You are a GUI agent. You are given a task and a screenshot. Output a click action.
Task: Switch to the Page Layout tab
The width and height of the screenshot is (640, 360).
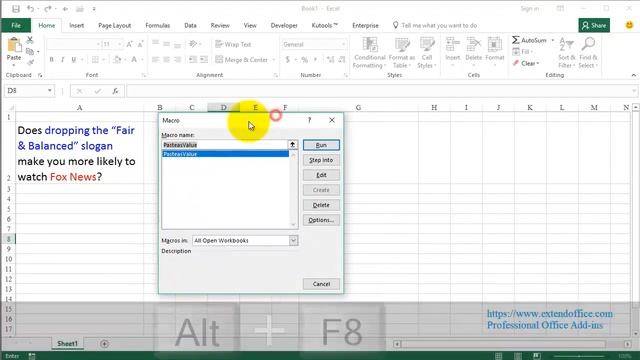click(114, 25)
